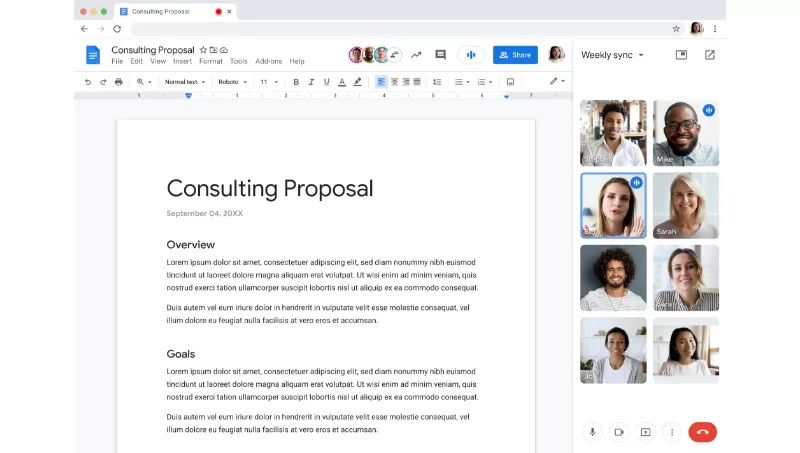Viewport: 800px width, 453px height.
Task: Open more options in the meeting controls
Action: (672, 432)
